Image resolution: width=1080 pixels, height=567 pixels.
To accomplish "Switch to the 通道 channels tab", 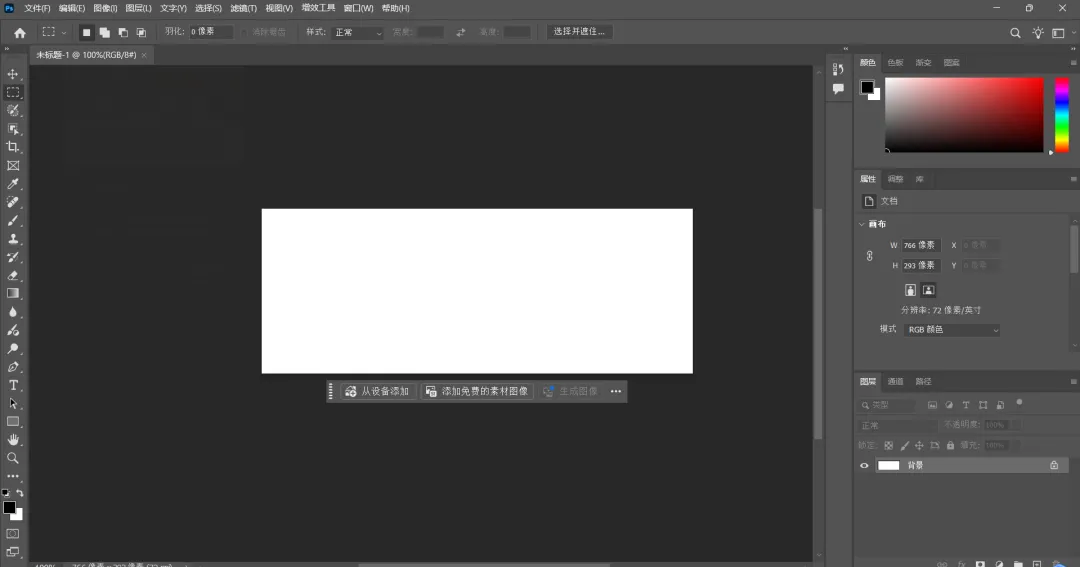I will (x=895, y=382).
